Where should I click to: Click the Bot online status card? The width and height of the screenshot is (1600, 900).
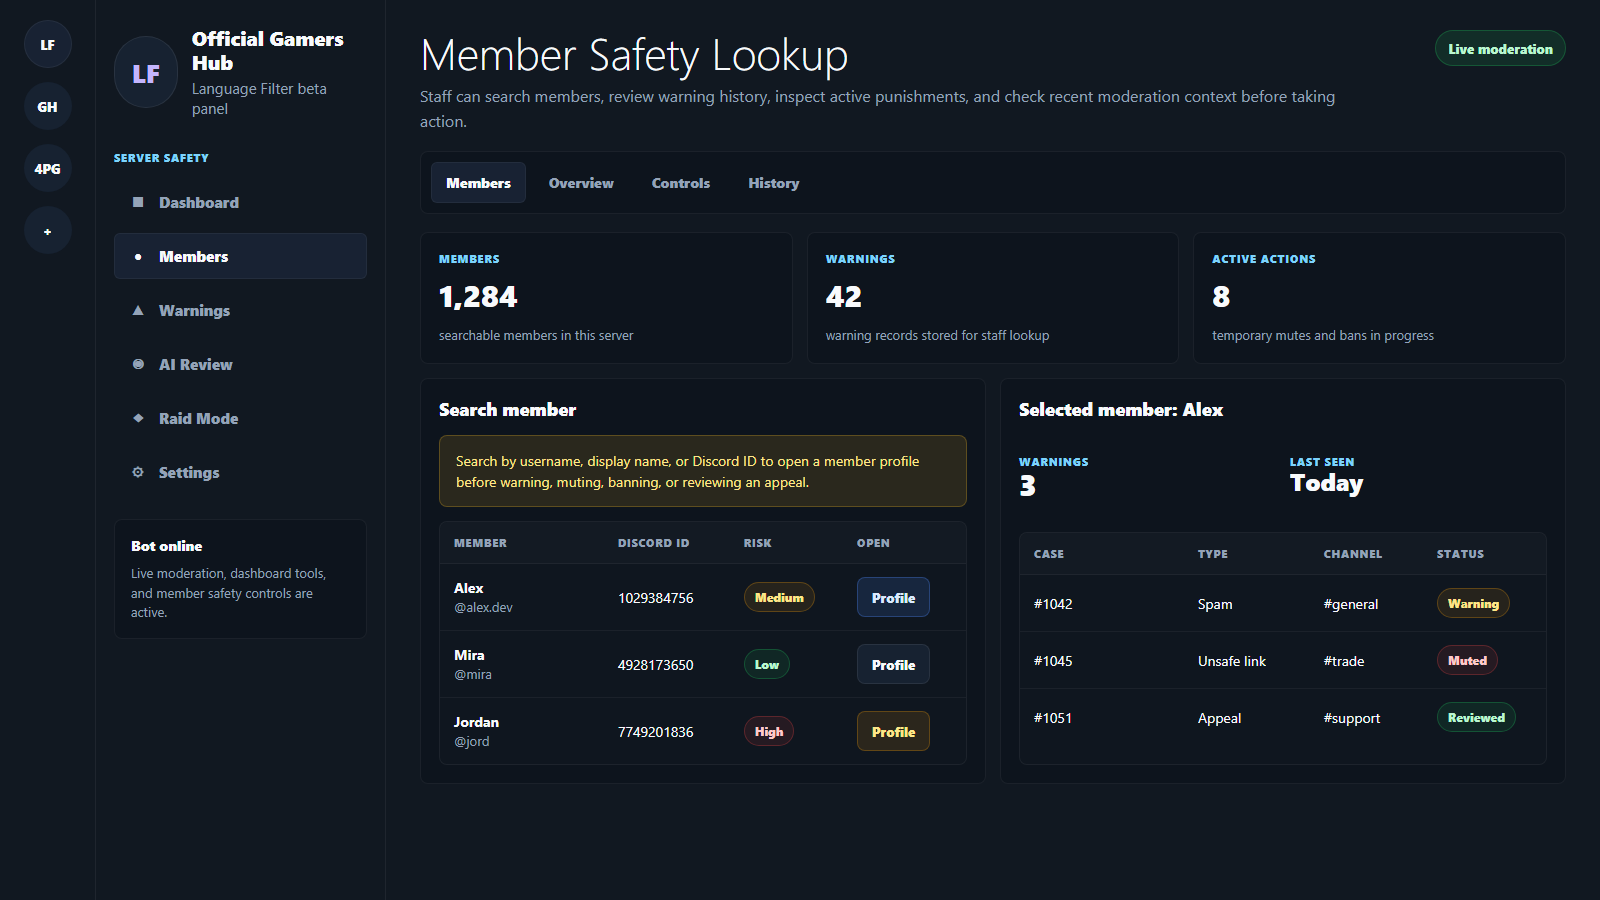click(240, 579)
